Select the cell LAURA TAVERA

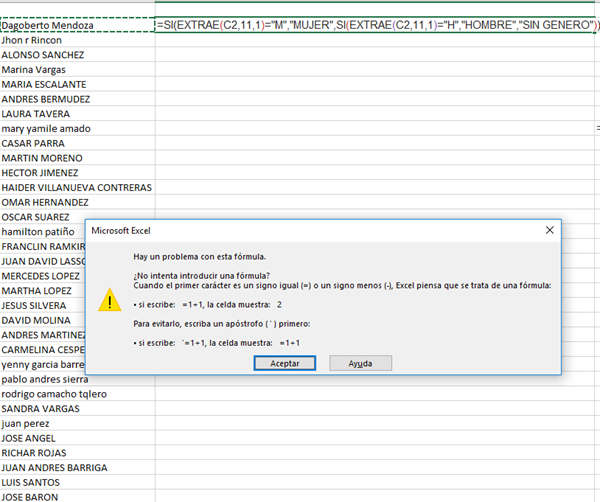(x=78, y=114)
